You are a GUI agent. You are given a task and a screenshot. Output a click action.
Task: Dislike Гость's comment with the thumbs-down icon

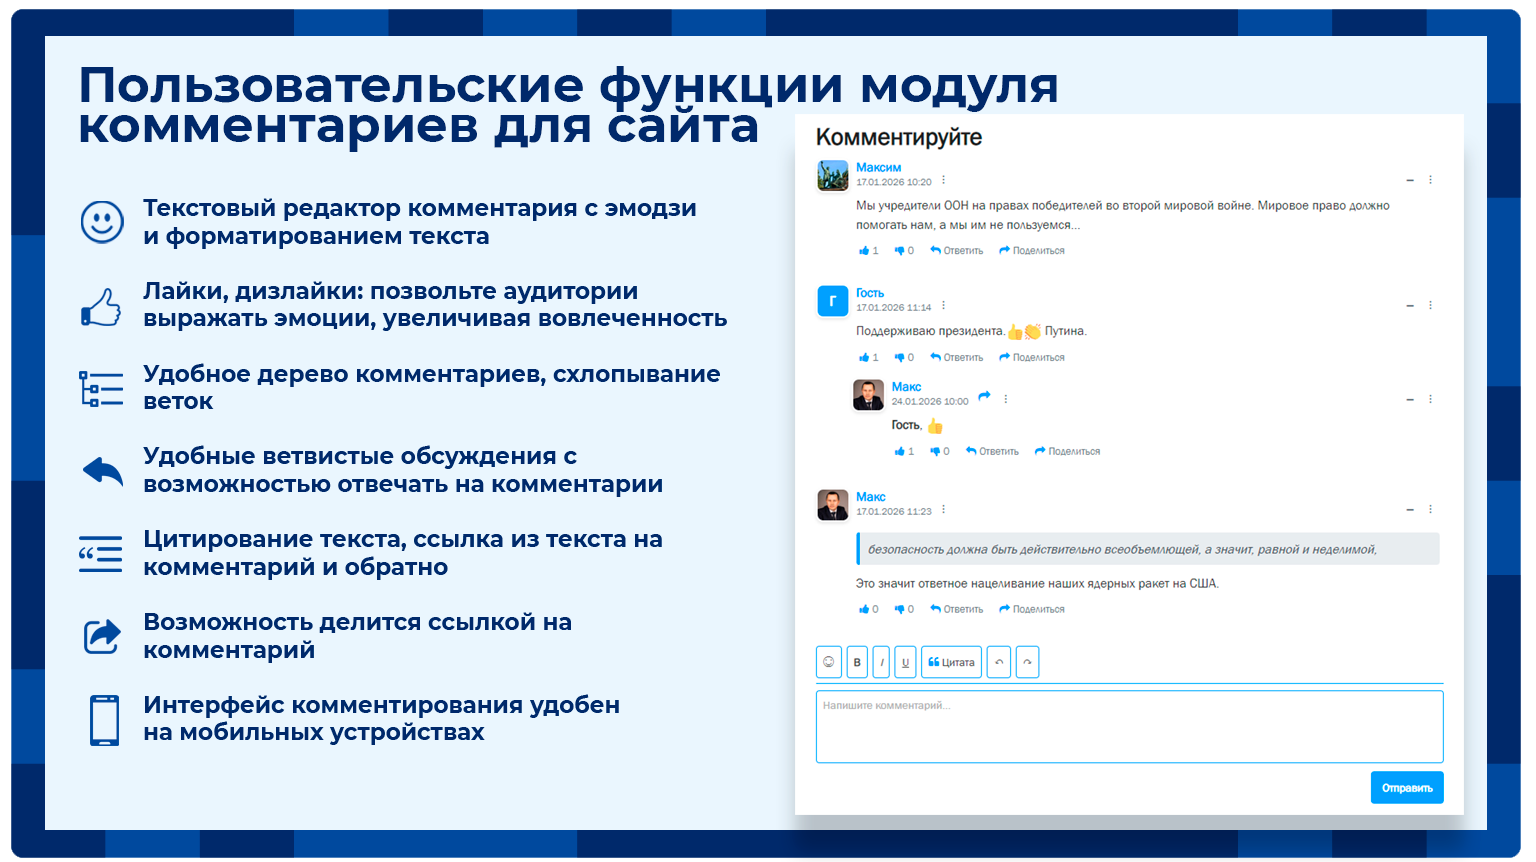pos(899,357)
